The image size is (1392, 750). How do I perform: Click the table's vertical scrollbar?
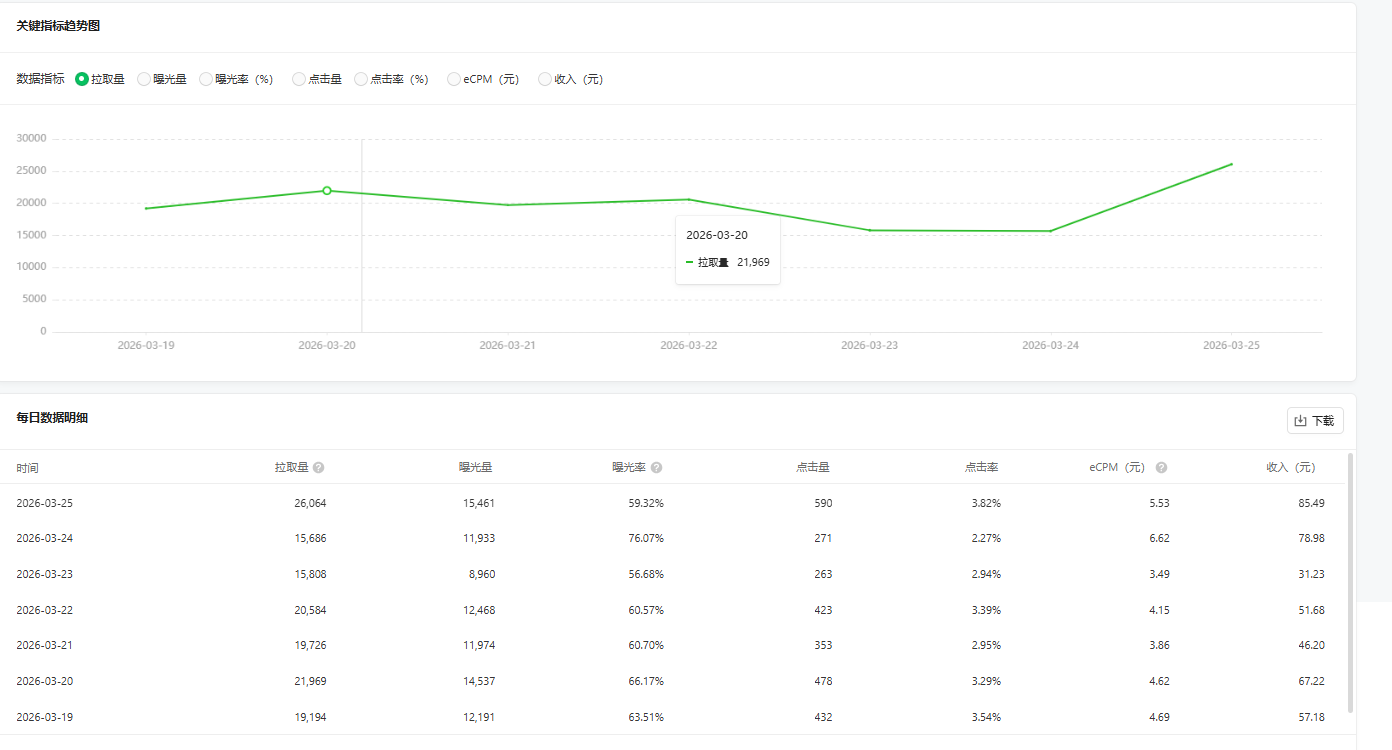(1351, 580)
